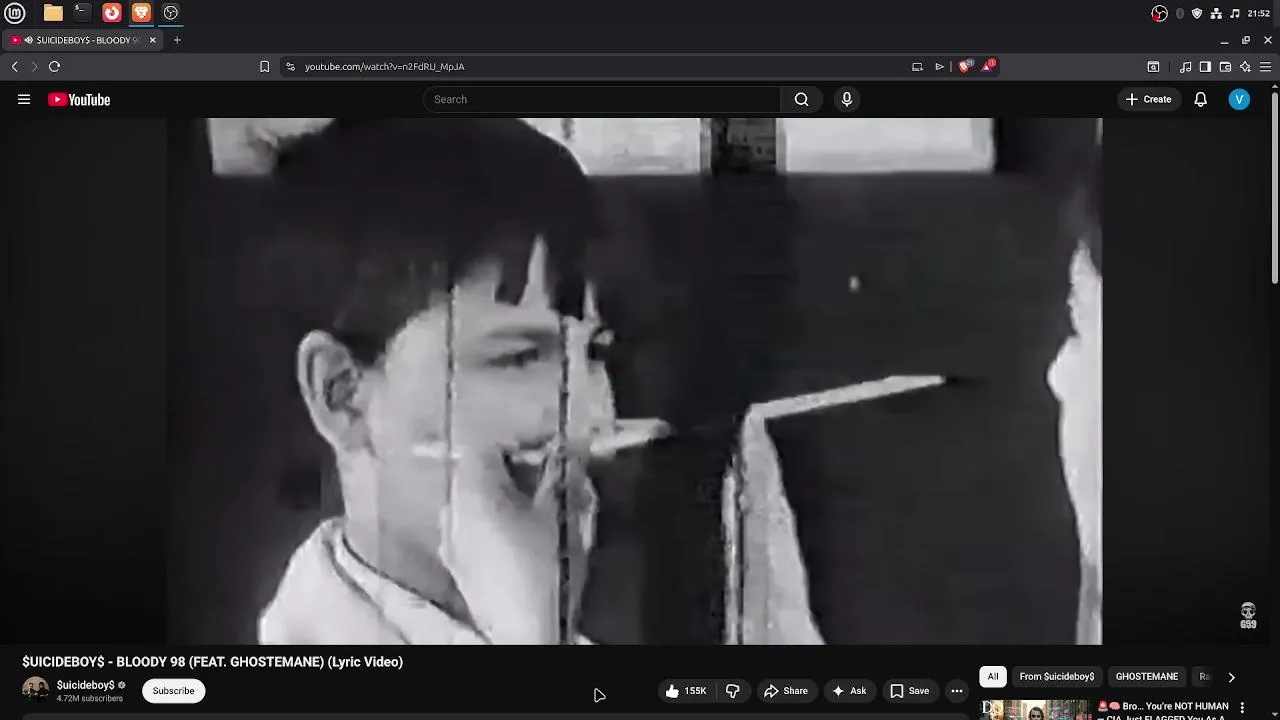The height and width of the screenshot is (720, 1280).
Task: Search with your voice microphone icon
Action: [846, 99]
